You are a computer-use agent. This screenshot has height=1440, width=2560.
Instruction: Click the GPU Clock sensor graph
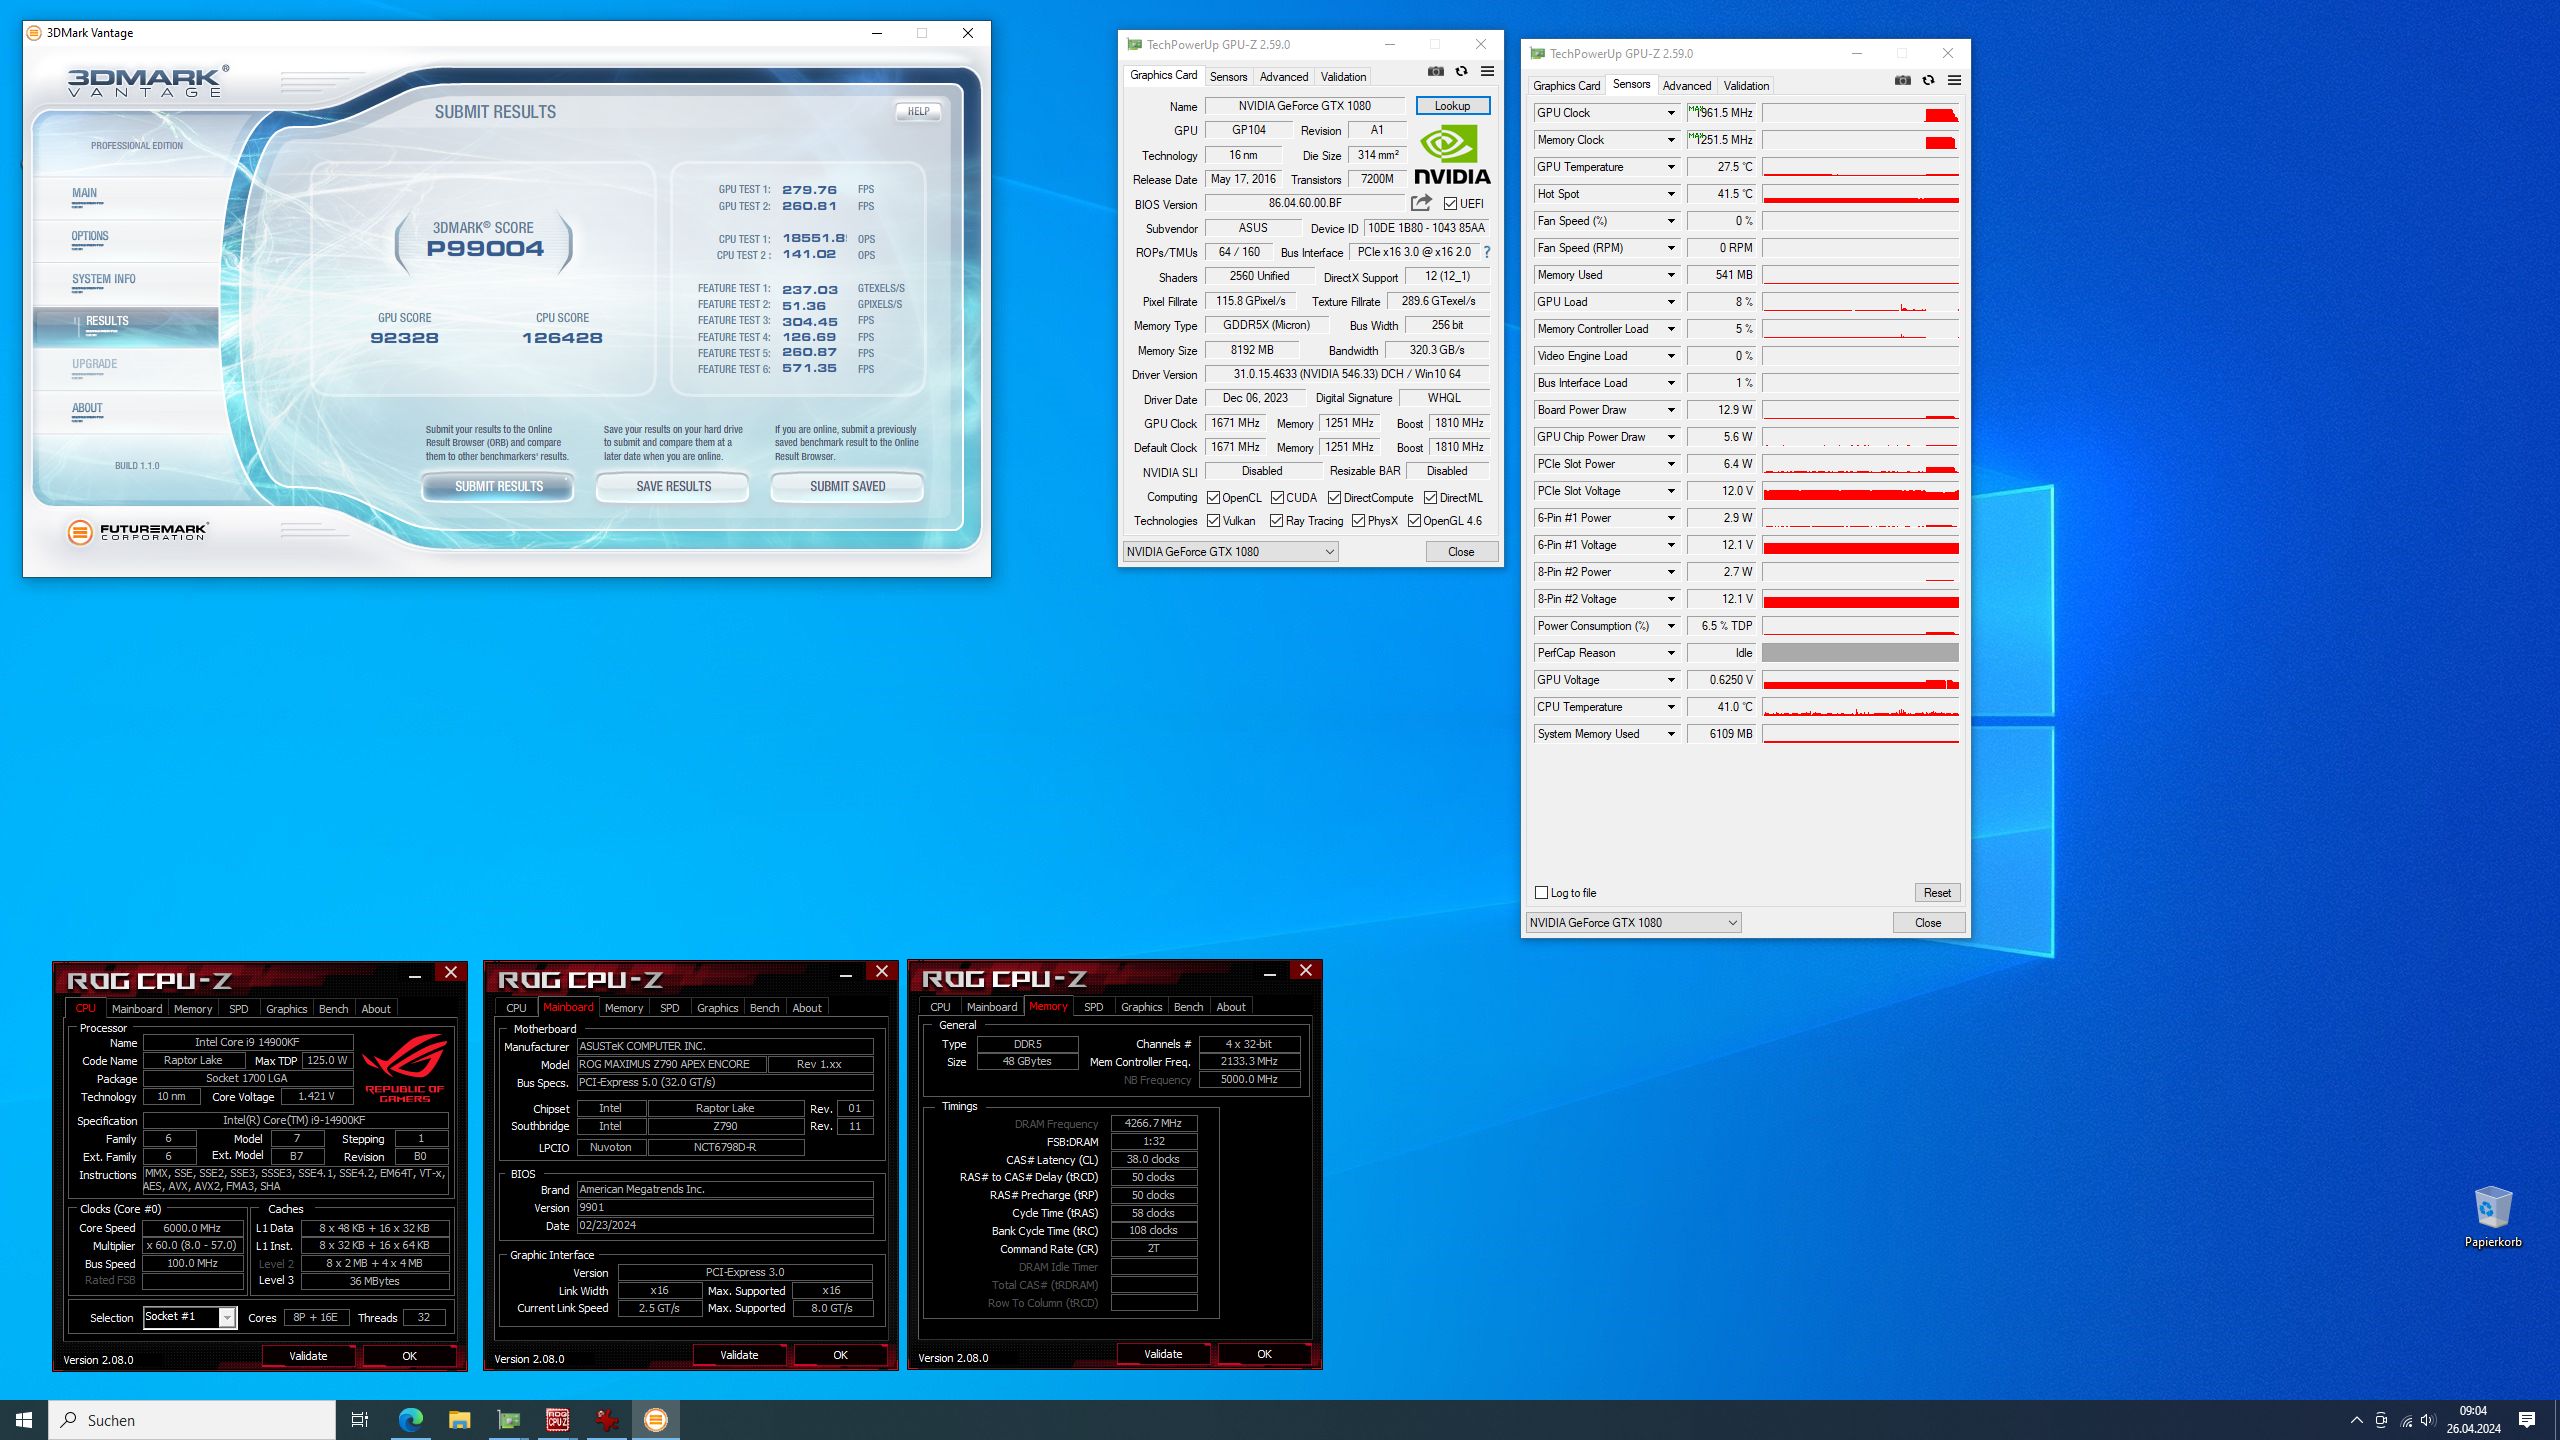coord(1860,113)
